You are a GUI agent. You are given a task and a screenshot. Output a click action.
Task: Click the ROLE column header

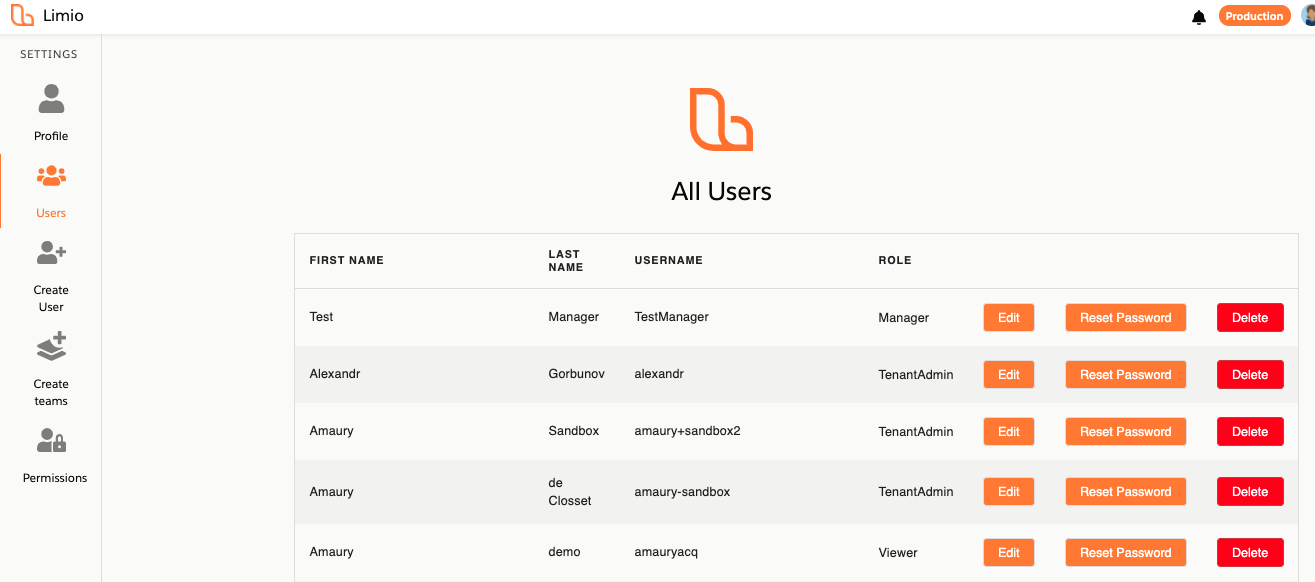click(895, 260)
